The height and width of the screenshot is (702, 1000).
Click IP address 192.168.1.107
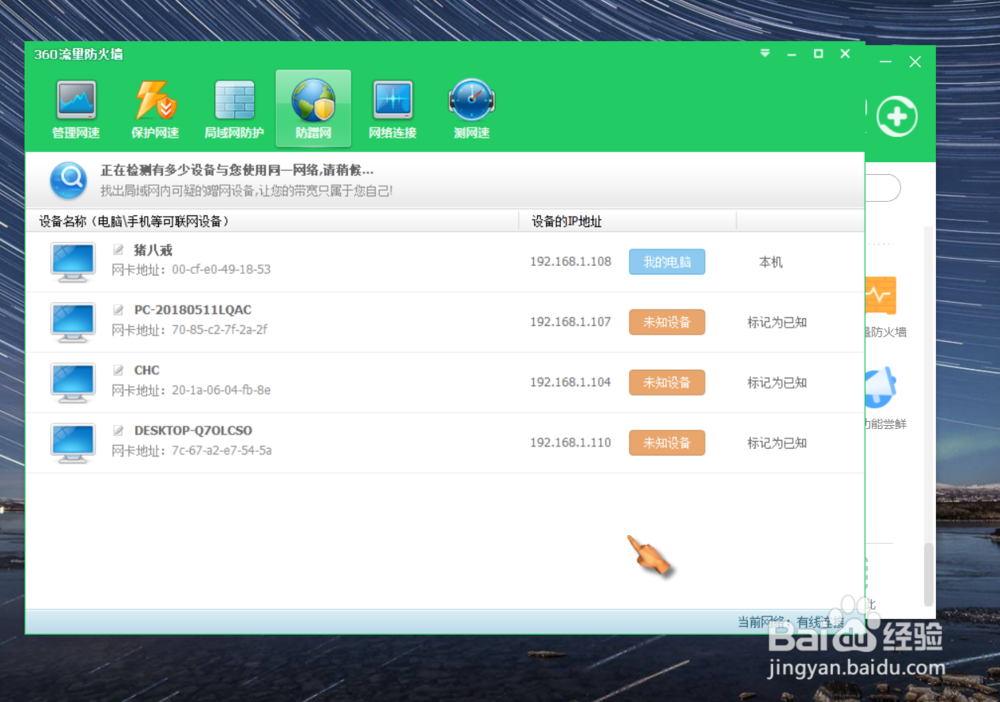(x=570, y=322)
